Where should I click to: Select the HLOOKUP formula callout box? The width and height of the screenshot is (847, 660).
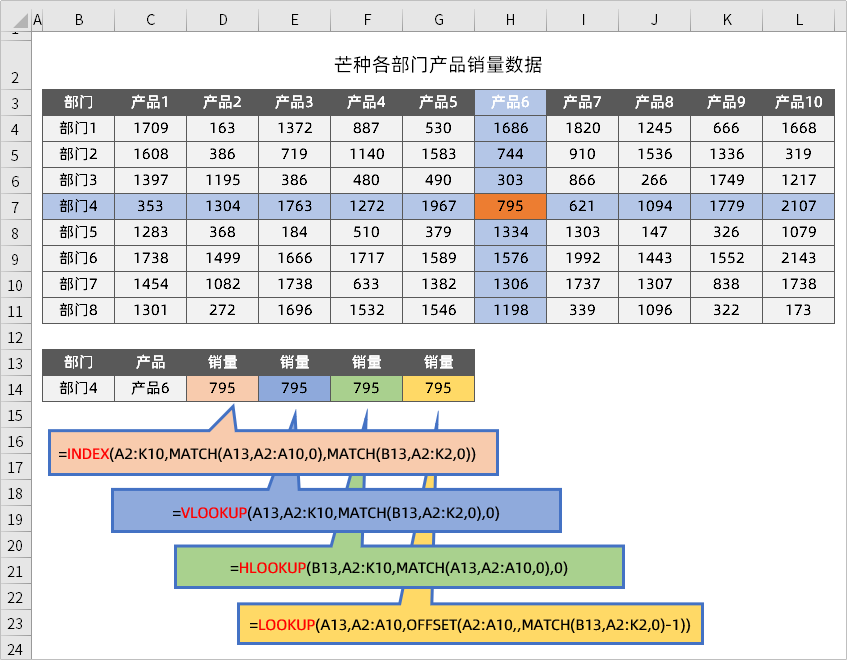point(399,566)
